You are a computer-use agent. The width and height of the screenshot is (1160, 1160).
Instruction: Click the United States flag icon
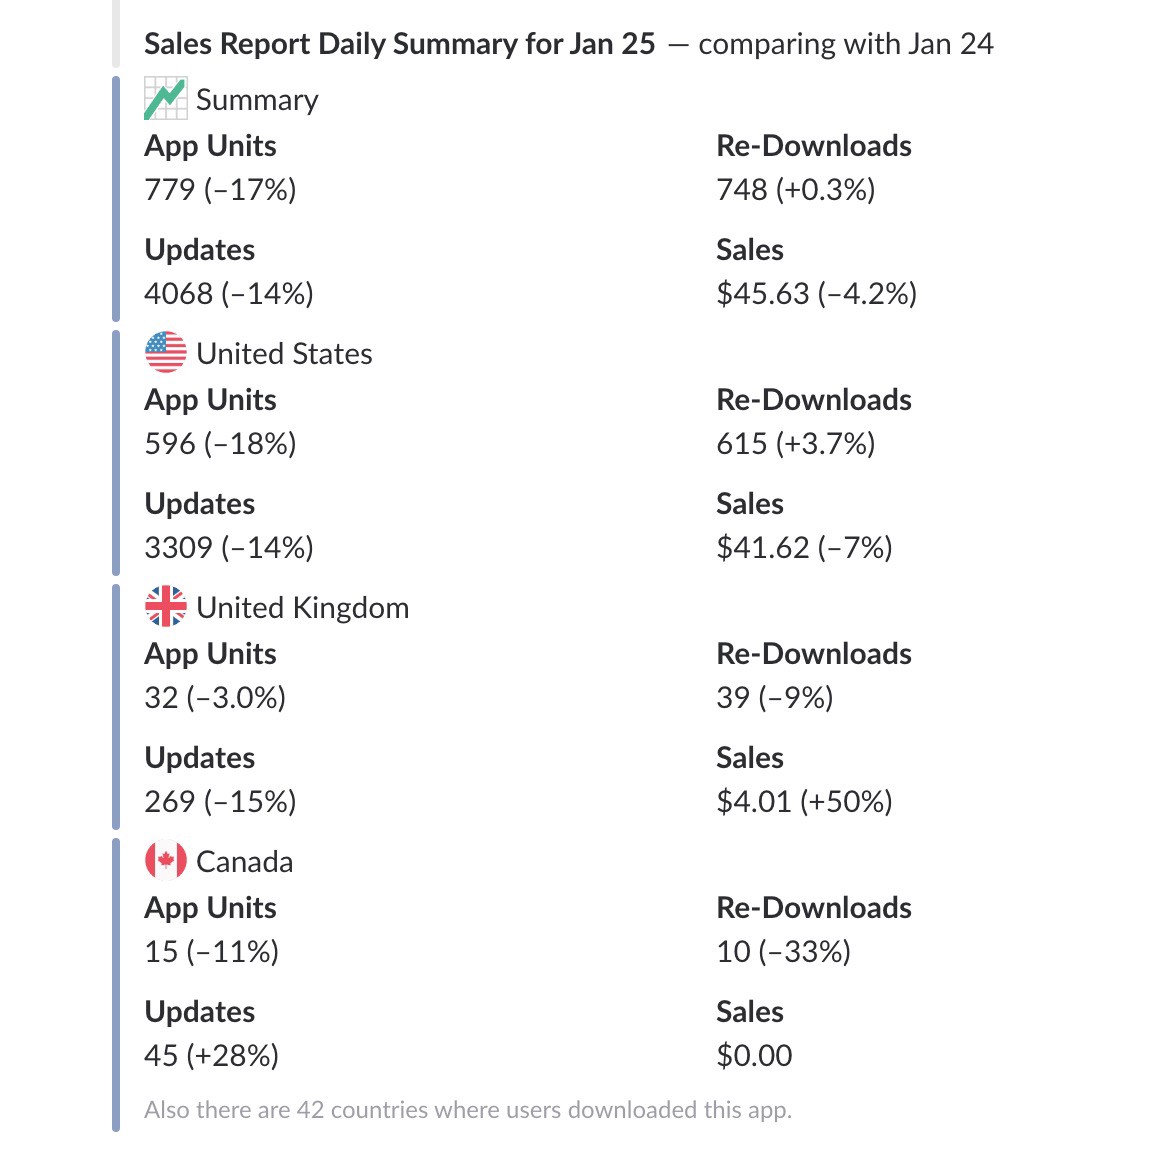(165, 353)
